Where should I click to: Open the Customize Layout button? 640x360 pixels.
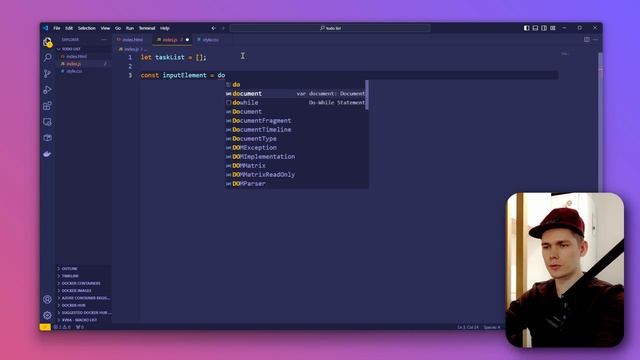pos(553,28)
